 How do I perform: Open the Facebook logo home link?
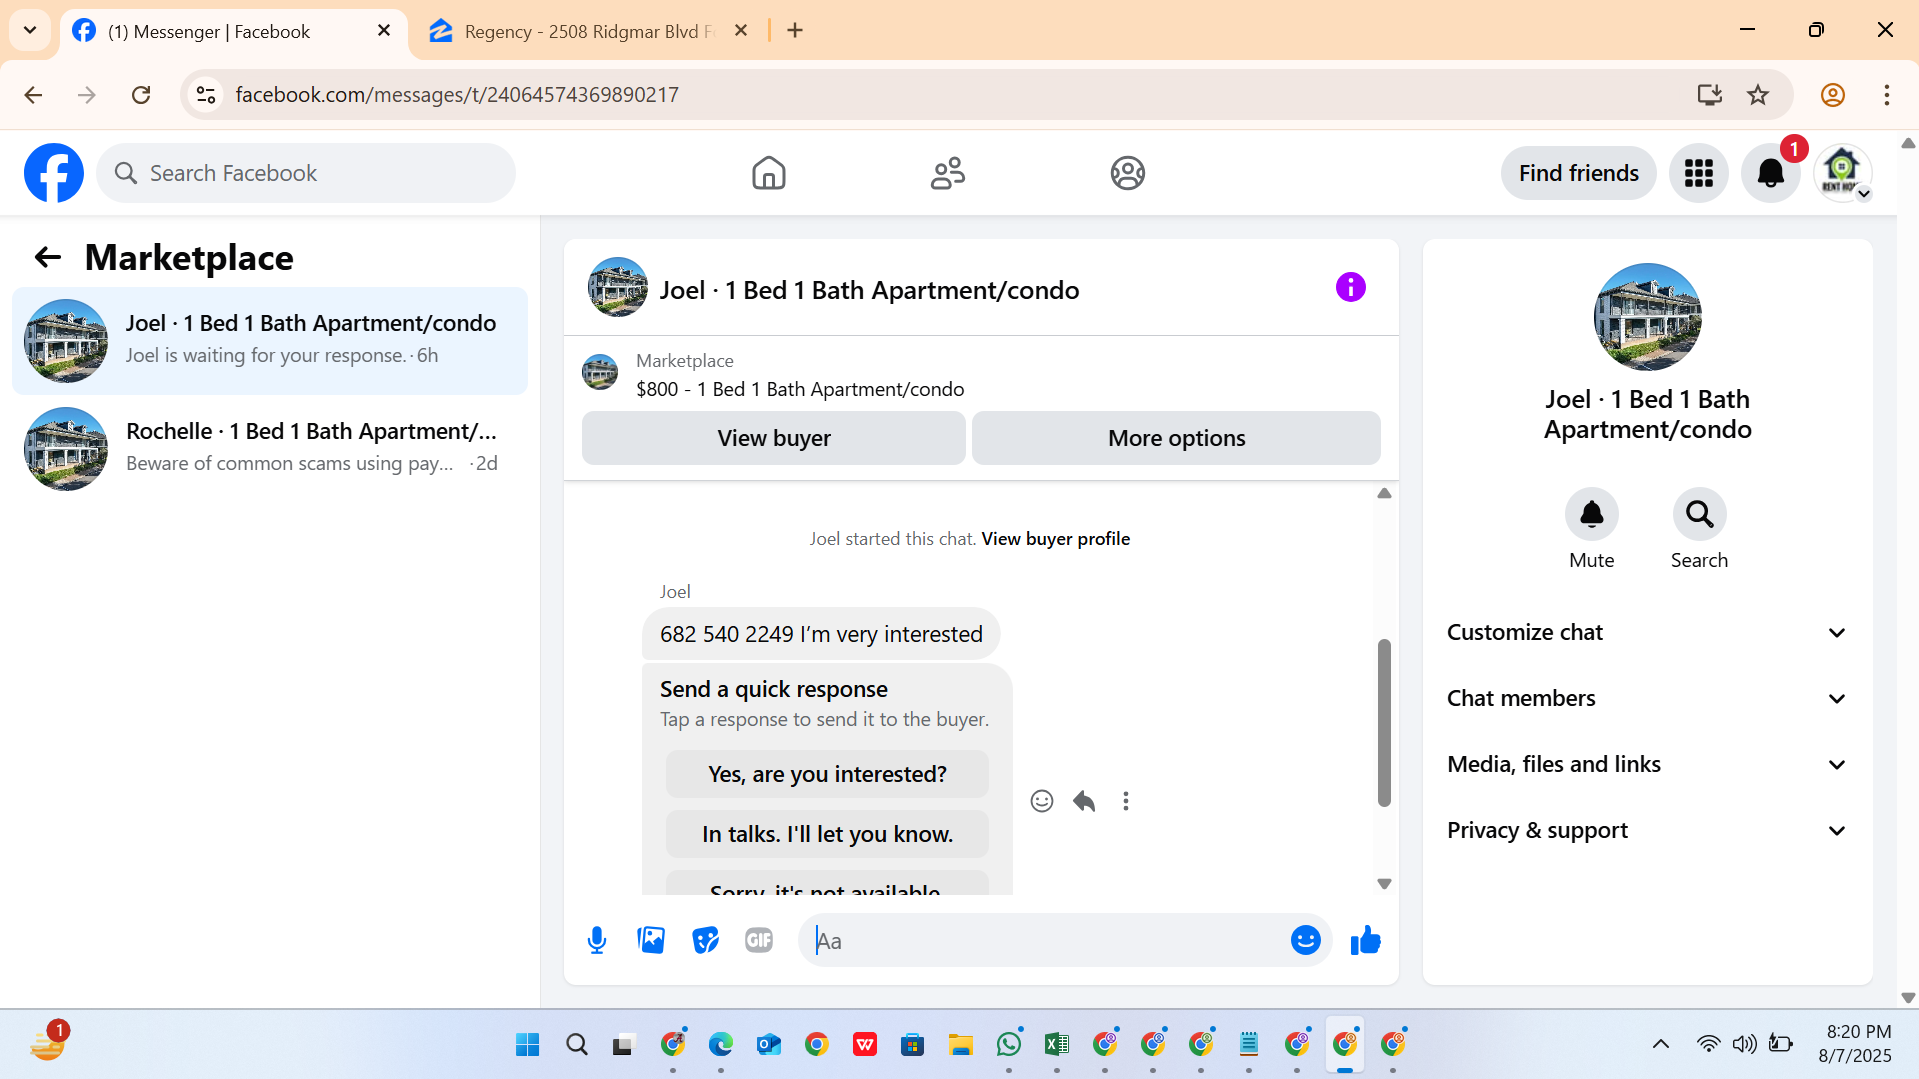click(x=54, y=173)
